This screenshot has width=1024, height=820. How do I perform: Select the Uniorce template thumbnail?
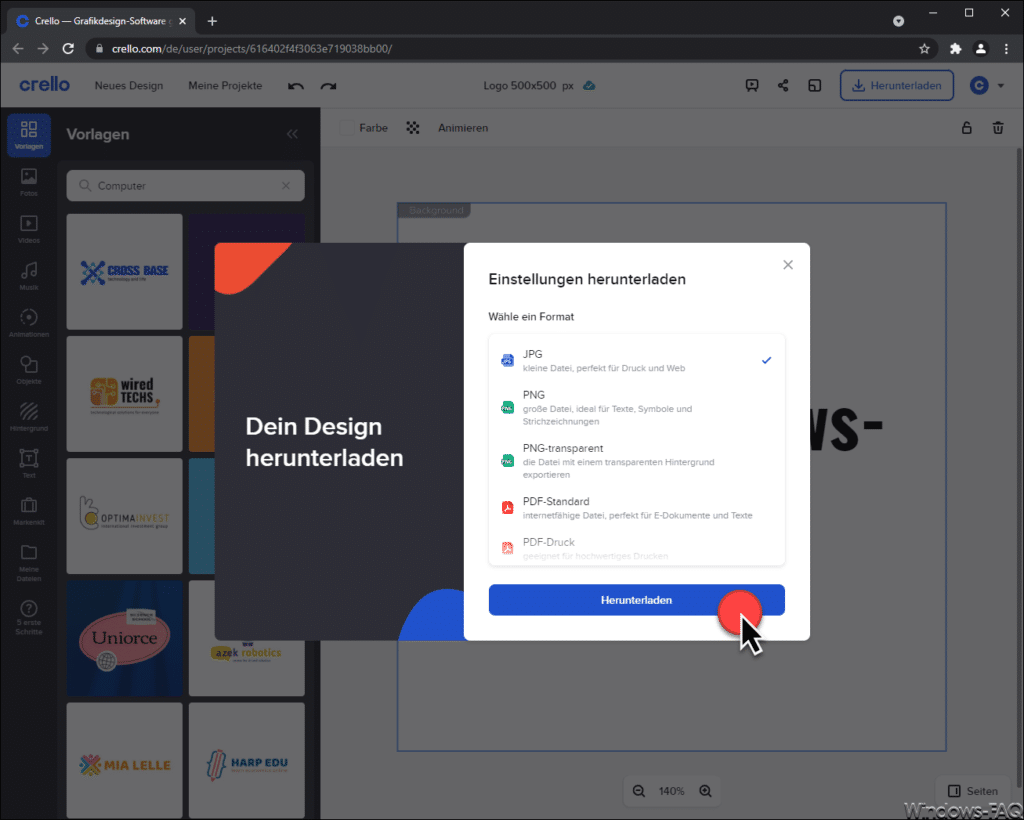tap(125, 639)
